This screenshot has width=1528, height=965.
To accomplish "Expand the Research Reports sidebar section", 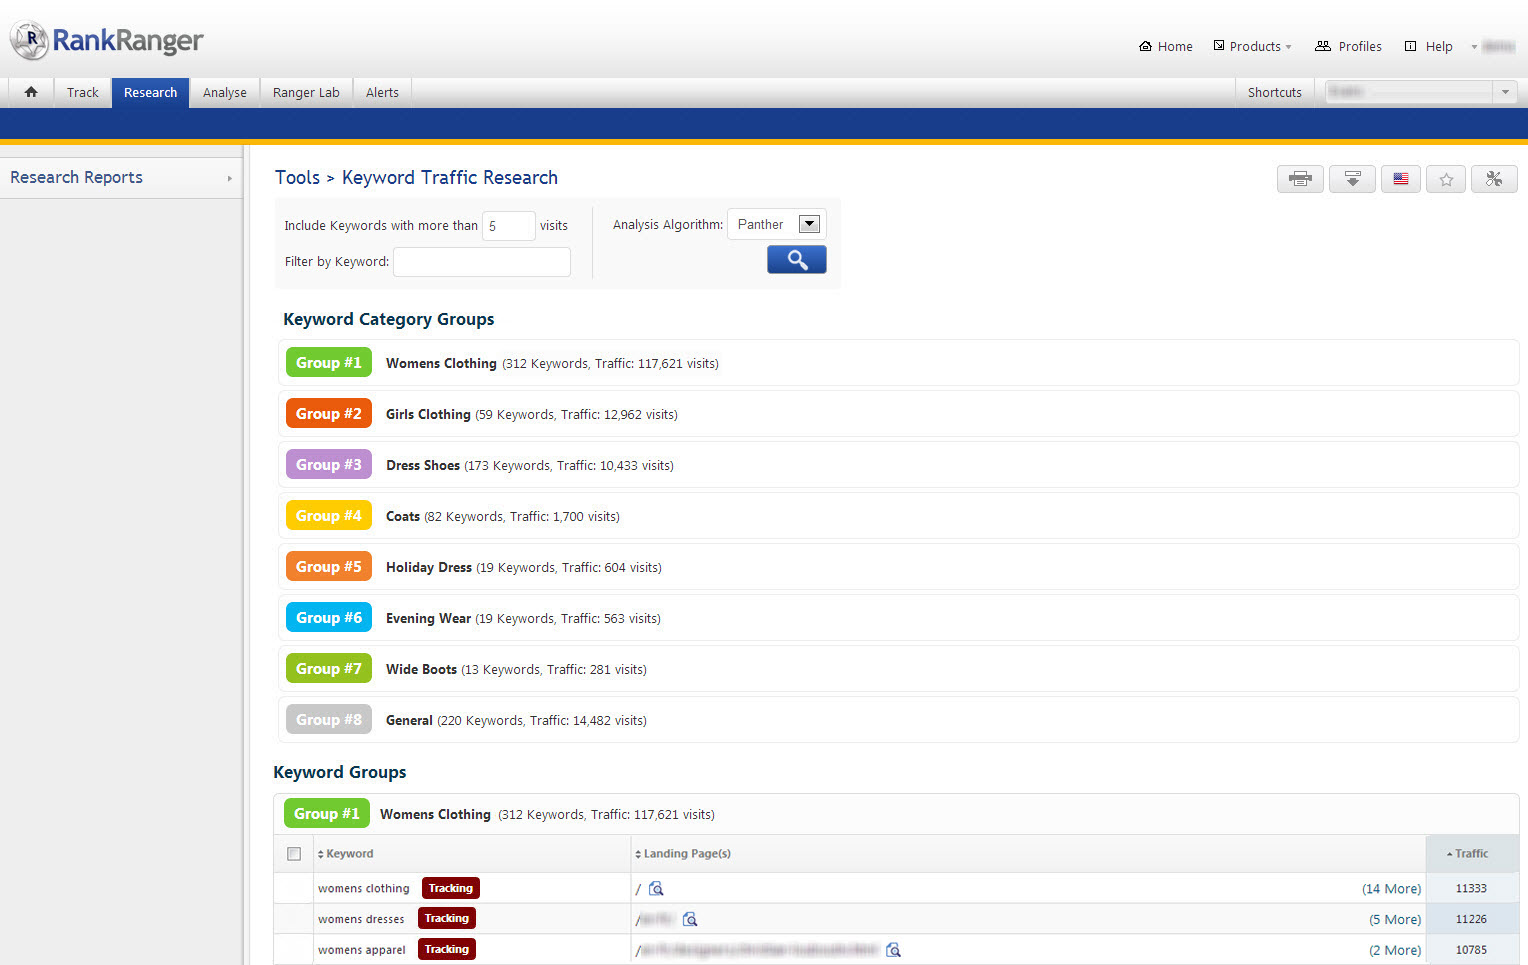I will point(120,178).
